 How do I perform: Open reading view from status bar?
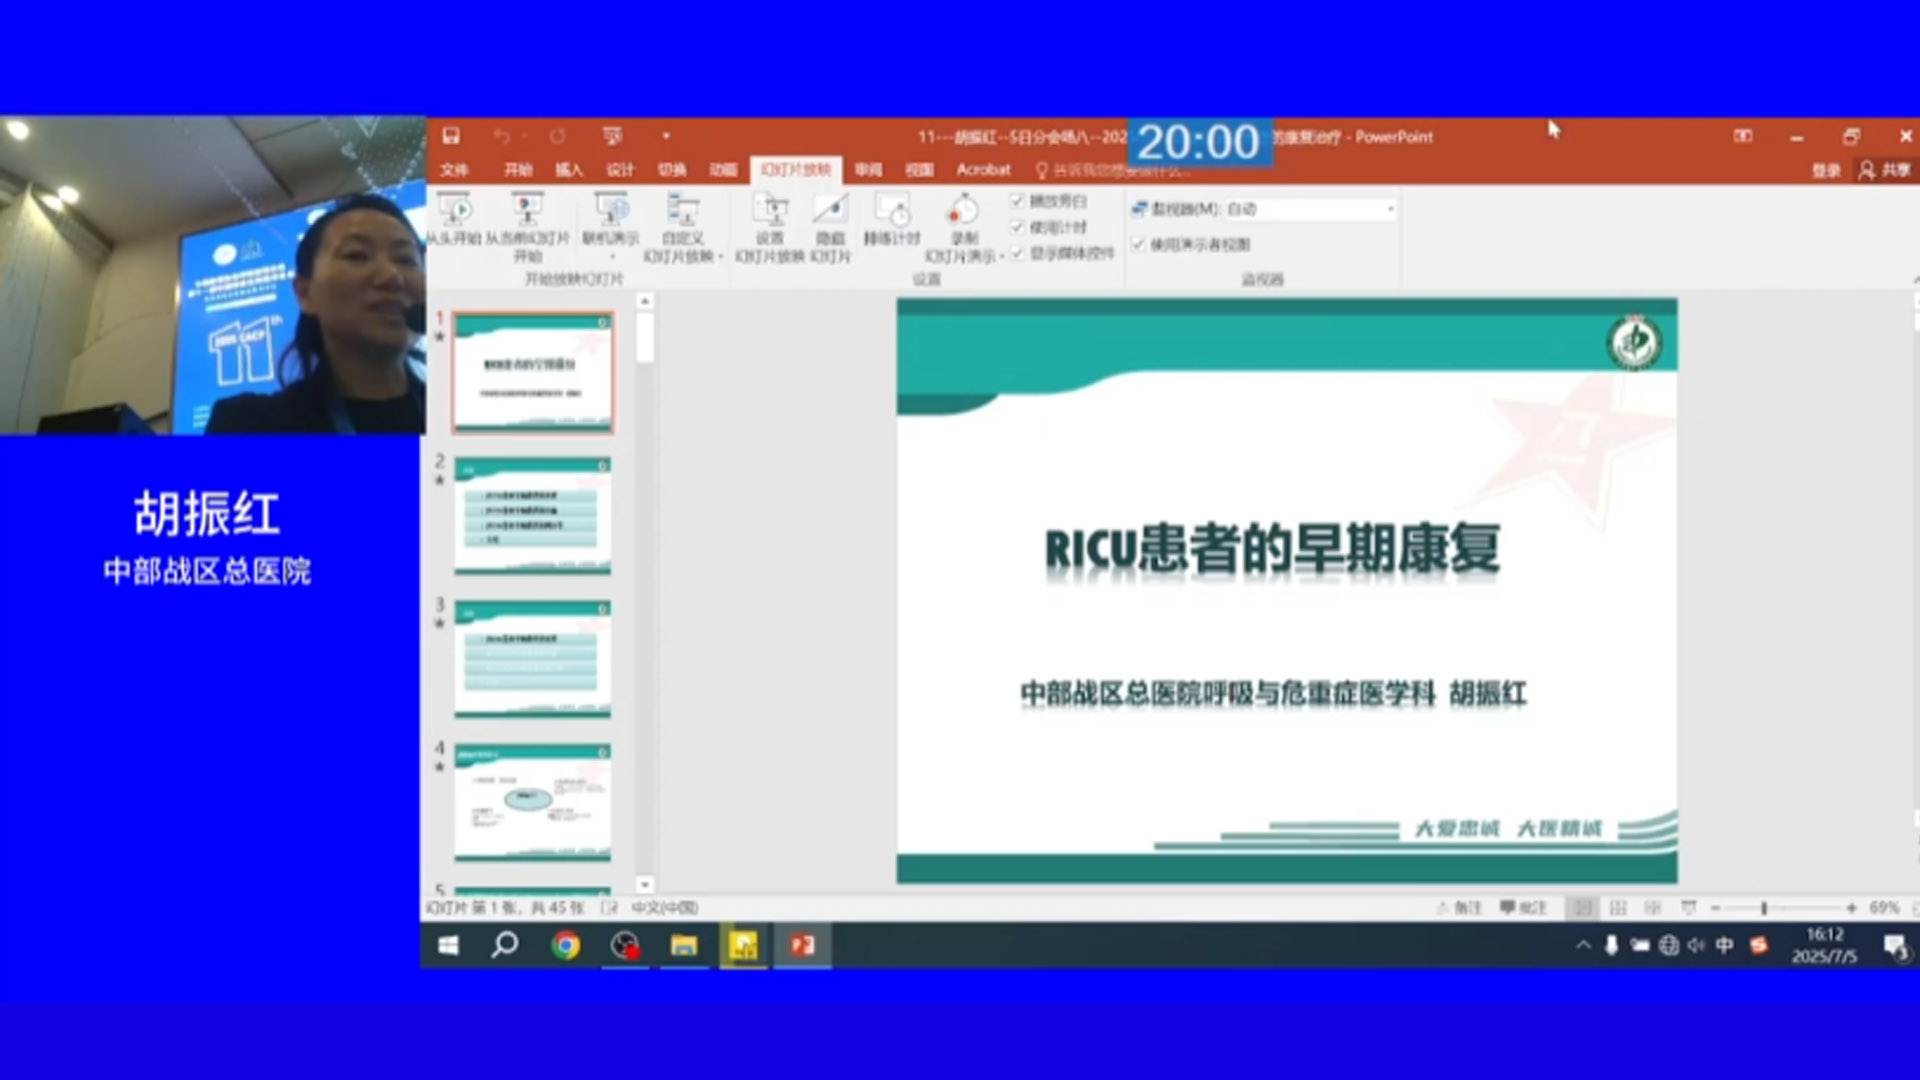(1653, 908)
